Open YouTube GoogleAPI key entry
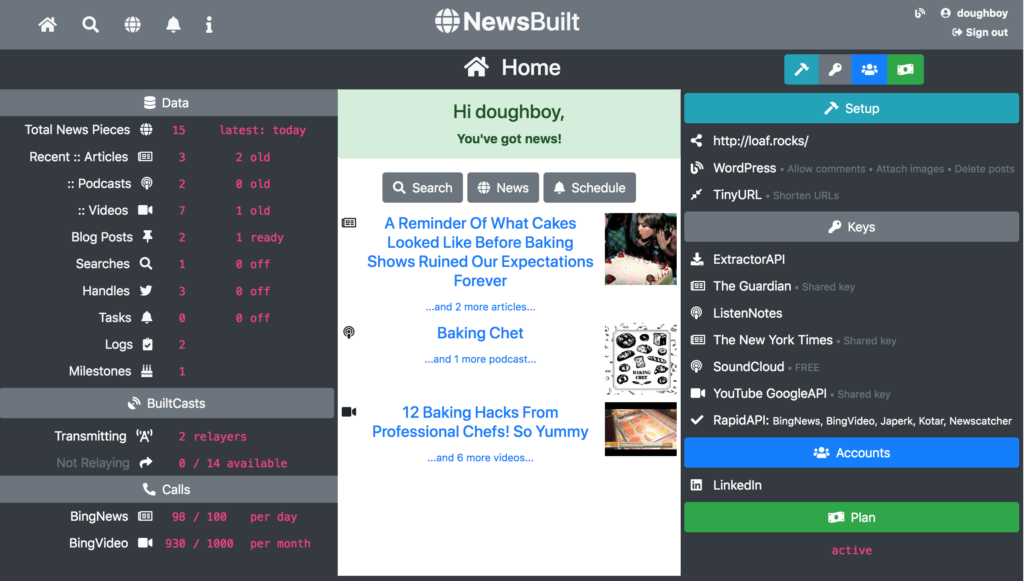This screenshot has height=581, width=1024. 770,394
